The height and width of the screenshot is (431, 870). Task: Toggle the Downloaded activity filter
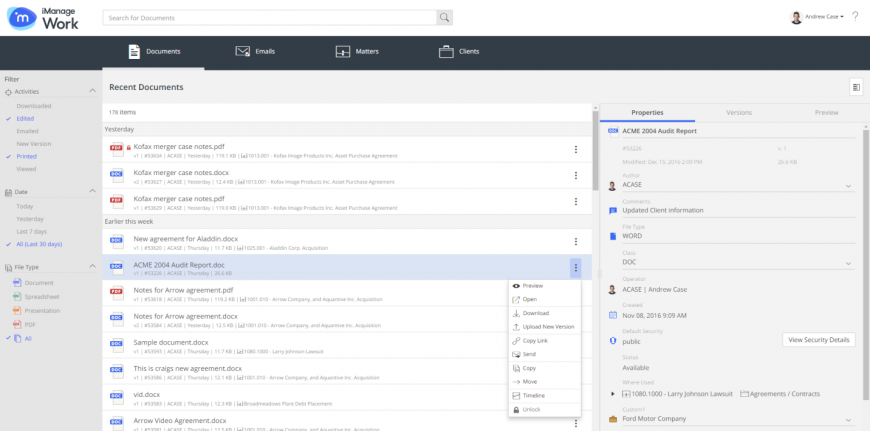pyautogui.click(x=34, y=106)
